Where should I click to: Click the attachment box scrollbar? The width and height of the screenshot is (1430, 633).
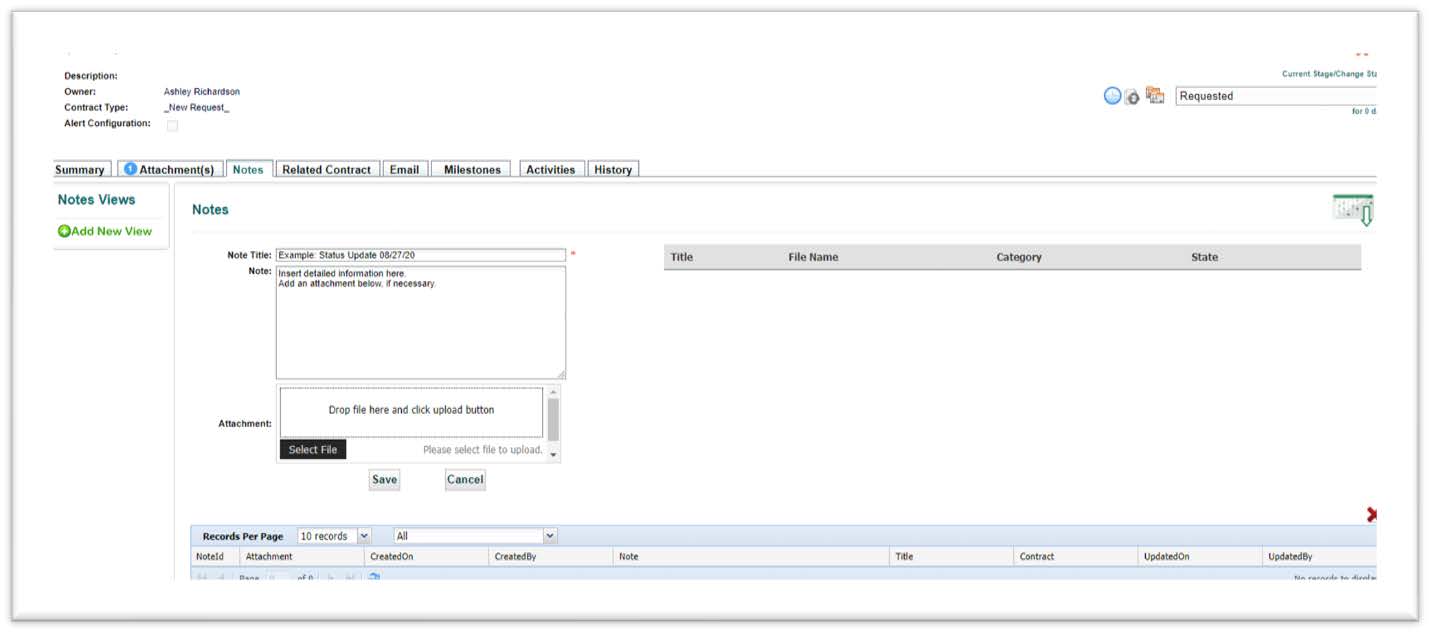tap(553, 420)
